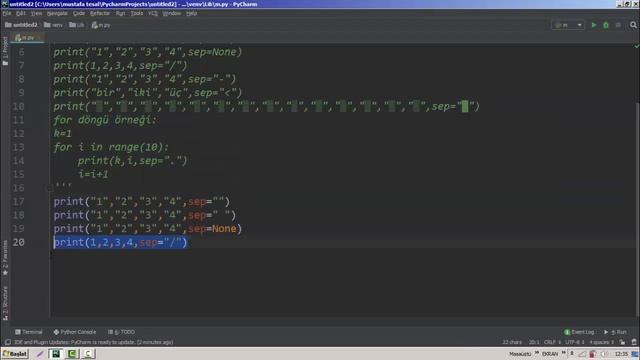Run the program with the green Run arrow
The width and height of the screenshot is (640, 360).
[x=594, y=25]
